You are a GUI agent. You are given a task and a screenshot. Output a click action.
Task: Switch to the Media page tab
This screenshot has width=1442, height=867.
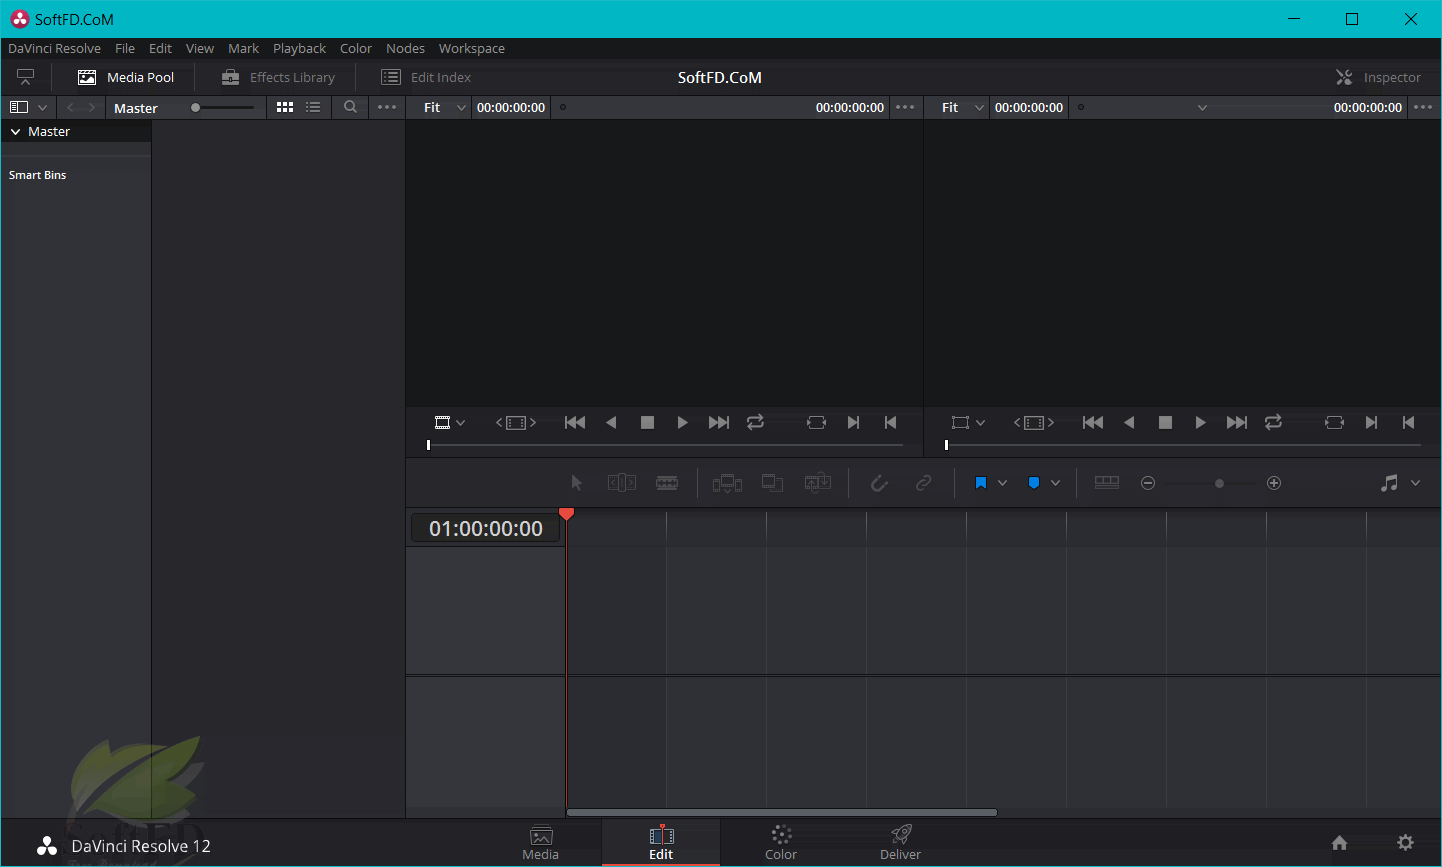coord(541,843)
